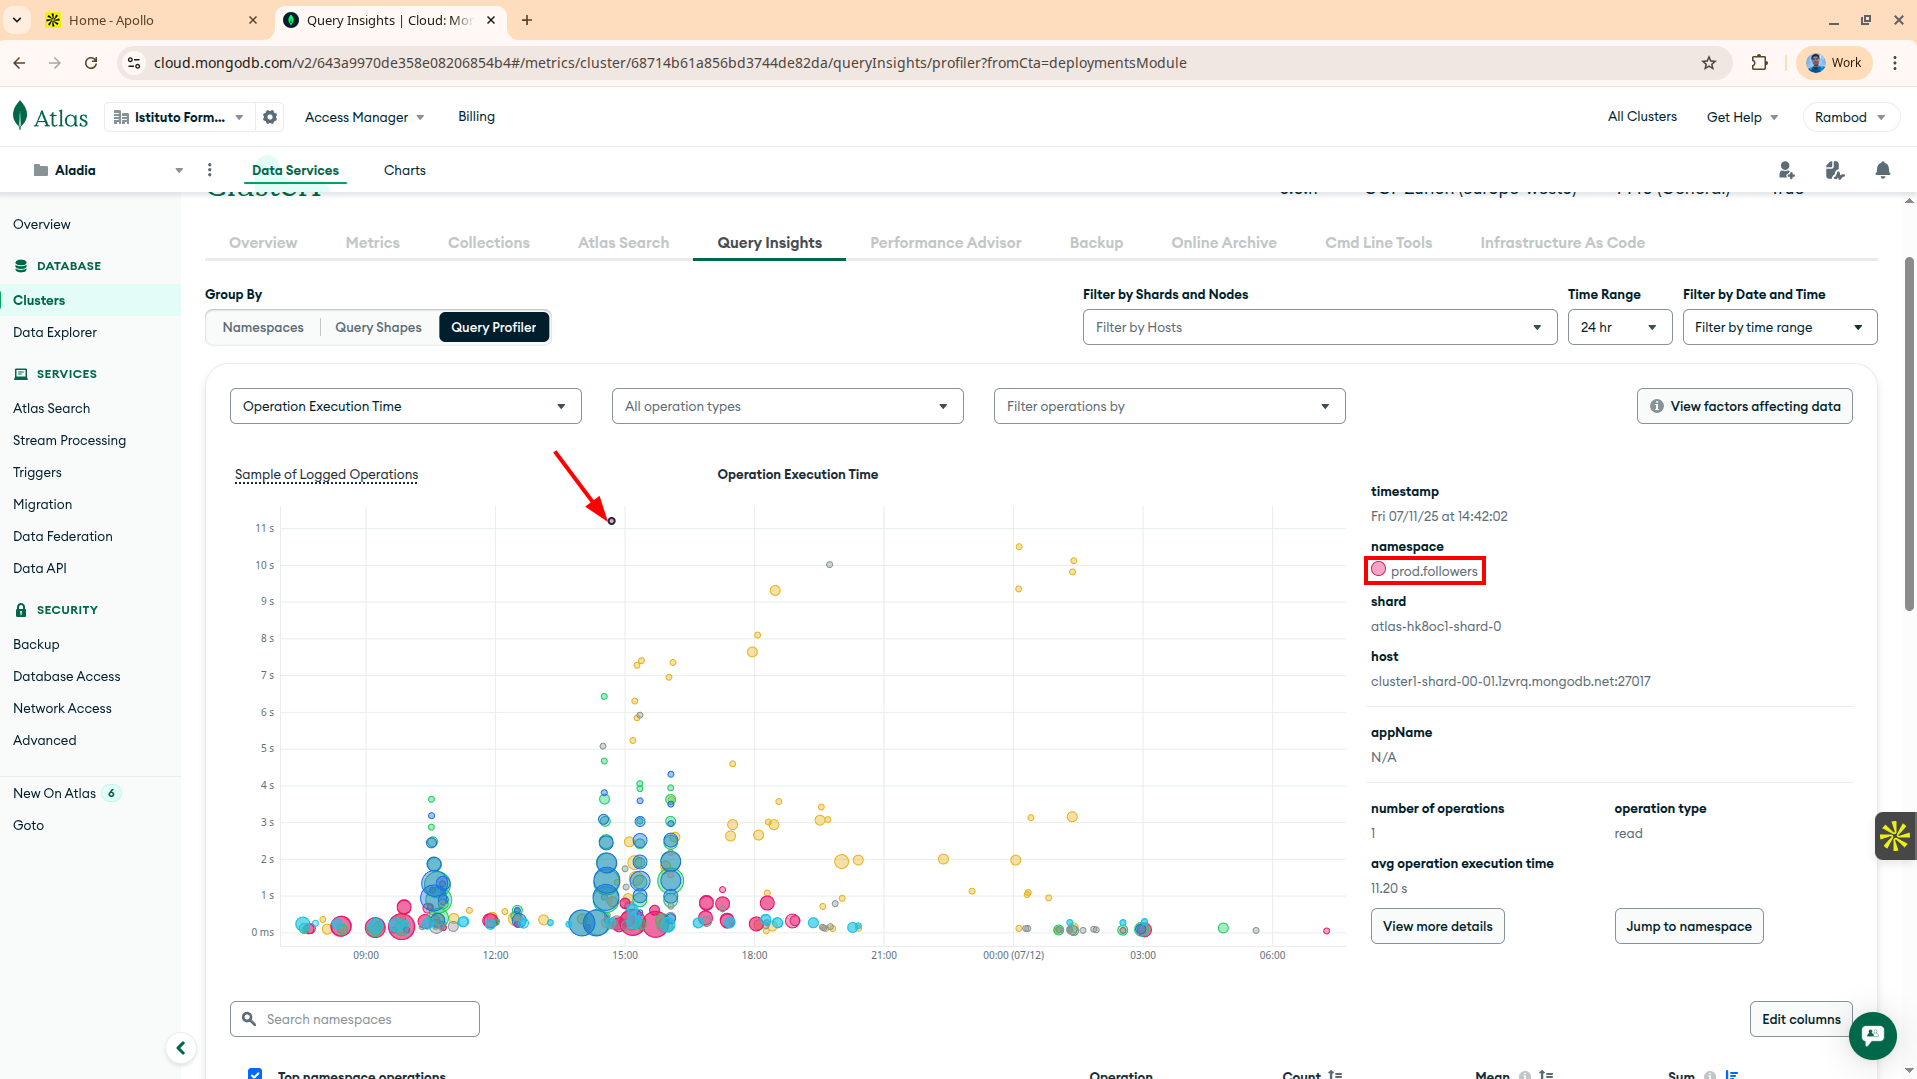Click the Aladia project folder icon
The image size is (1917, 1079).
point(41,170)
